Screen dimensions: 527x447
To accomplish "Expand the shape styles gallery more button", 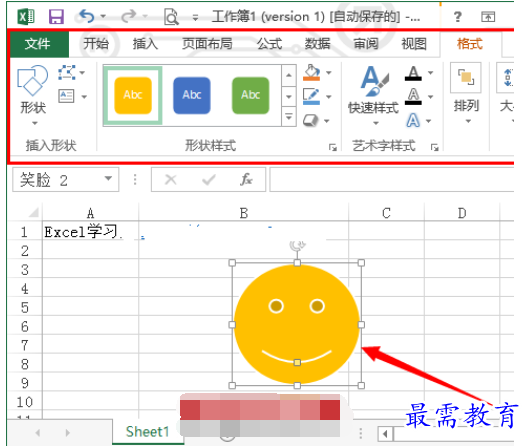I will pos(289,117).
